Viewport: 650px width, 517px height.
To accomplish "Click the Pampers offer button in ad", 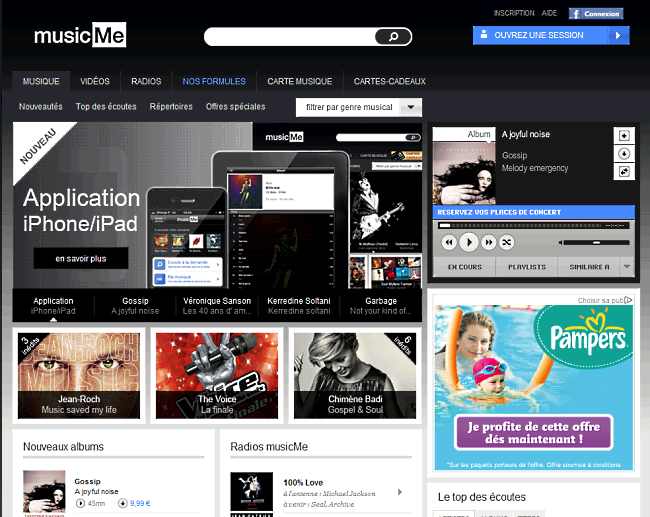I will click(x=534, y=433).
